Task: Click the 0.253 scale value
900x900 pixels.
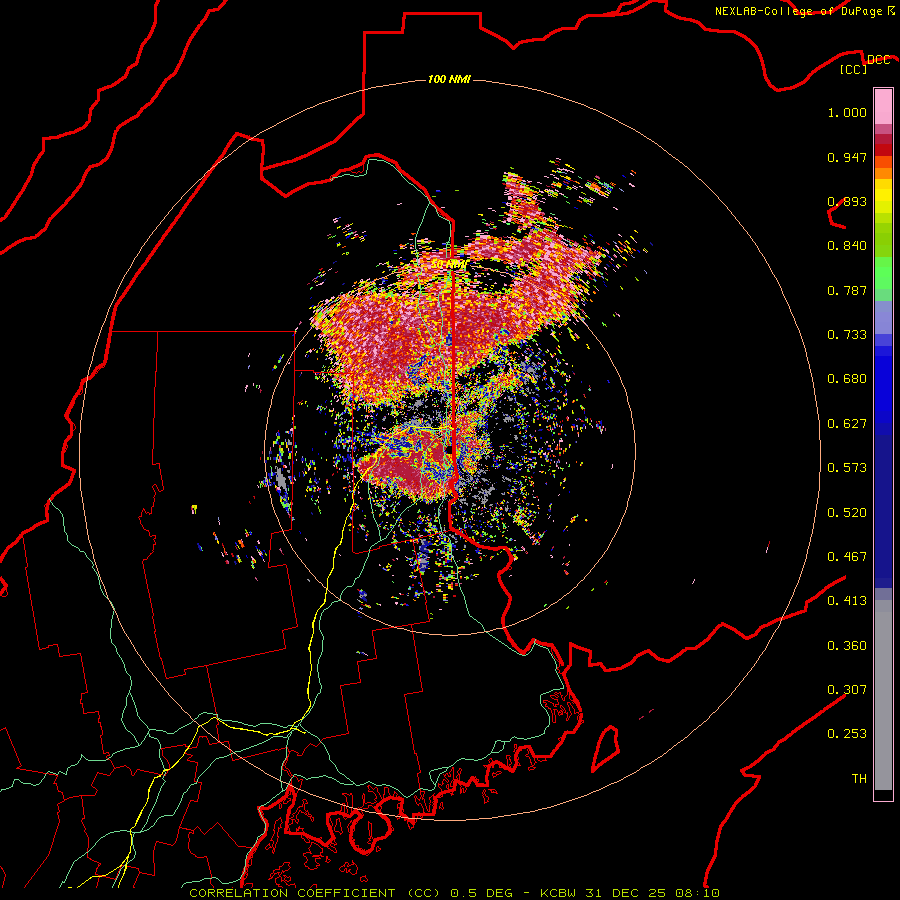Action: pyautogui.click(x=847, y=734)
